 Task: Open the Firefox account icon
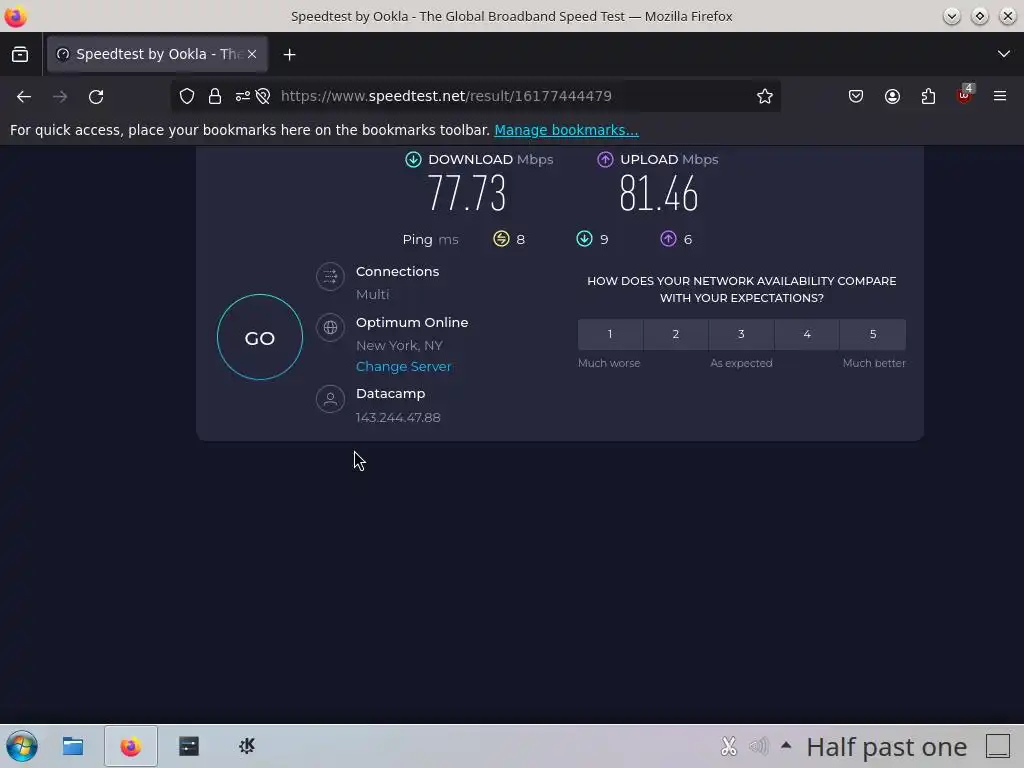(x=892, y=97)
